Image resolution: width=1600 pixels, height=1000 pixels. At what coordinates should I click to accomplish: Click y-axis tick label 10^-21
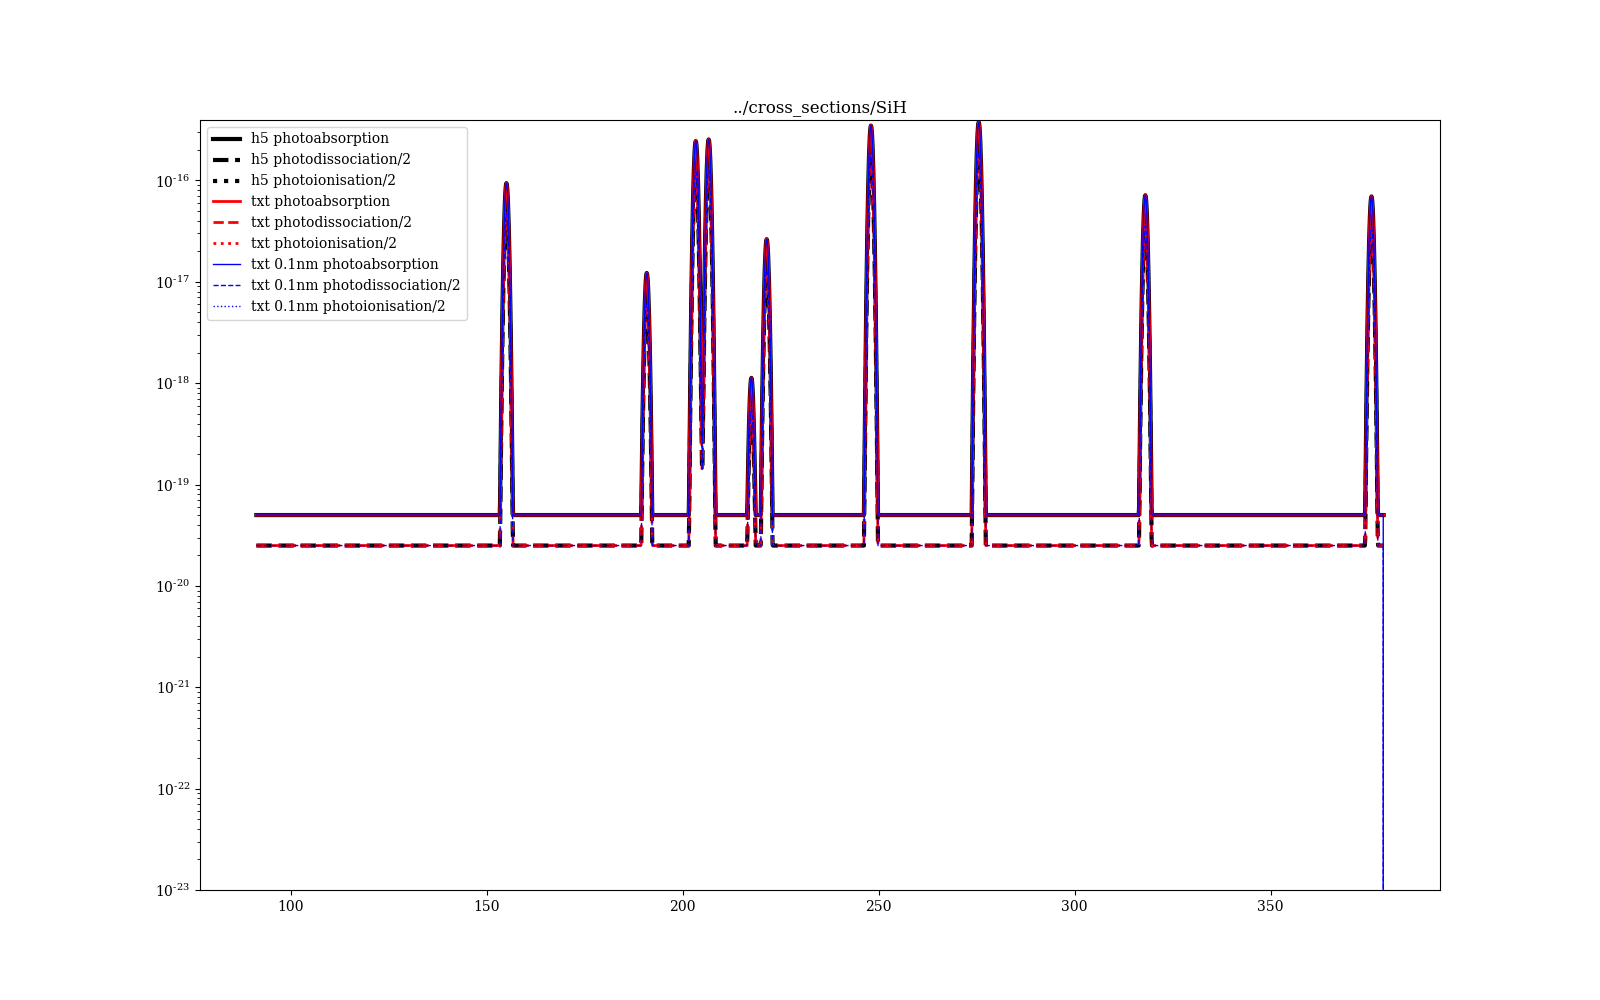(x=173, y=687)
